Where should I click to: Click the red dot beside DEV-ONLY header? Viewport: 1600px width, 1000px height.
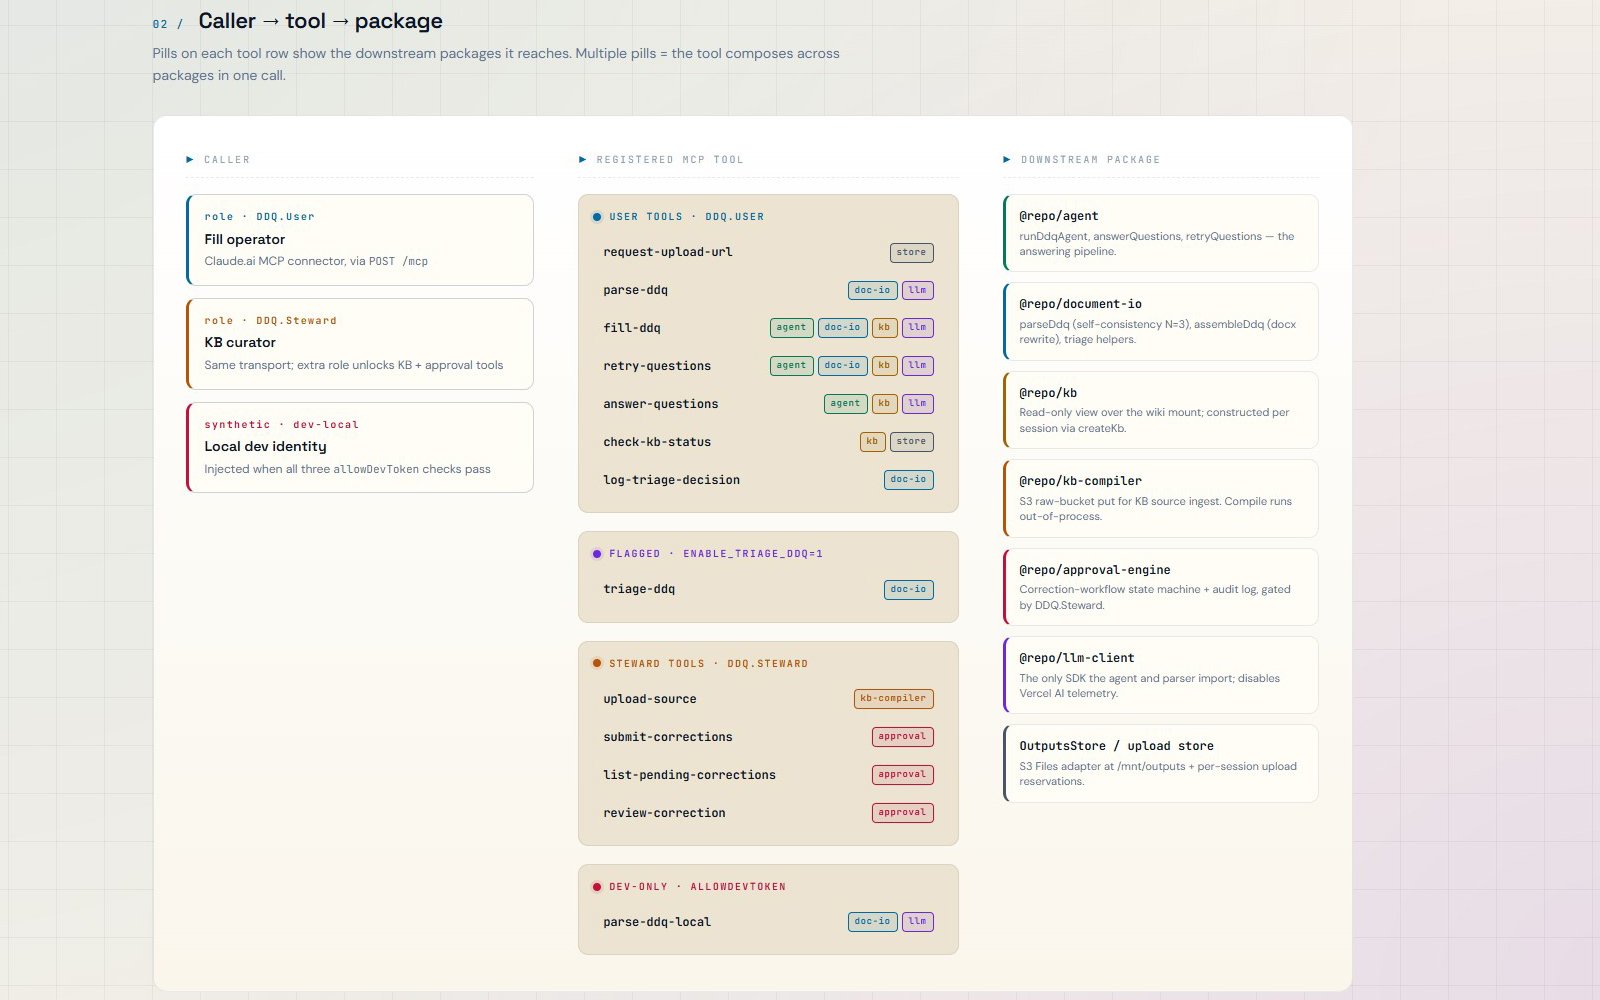(x=597, y=887)
